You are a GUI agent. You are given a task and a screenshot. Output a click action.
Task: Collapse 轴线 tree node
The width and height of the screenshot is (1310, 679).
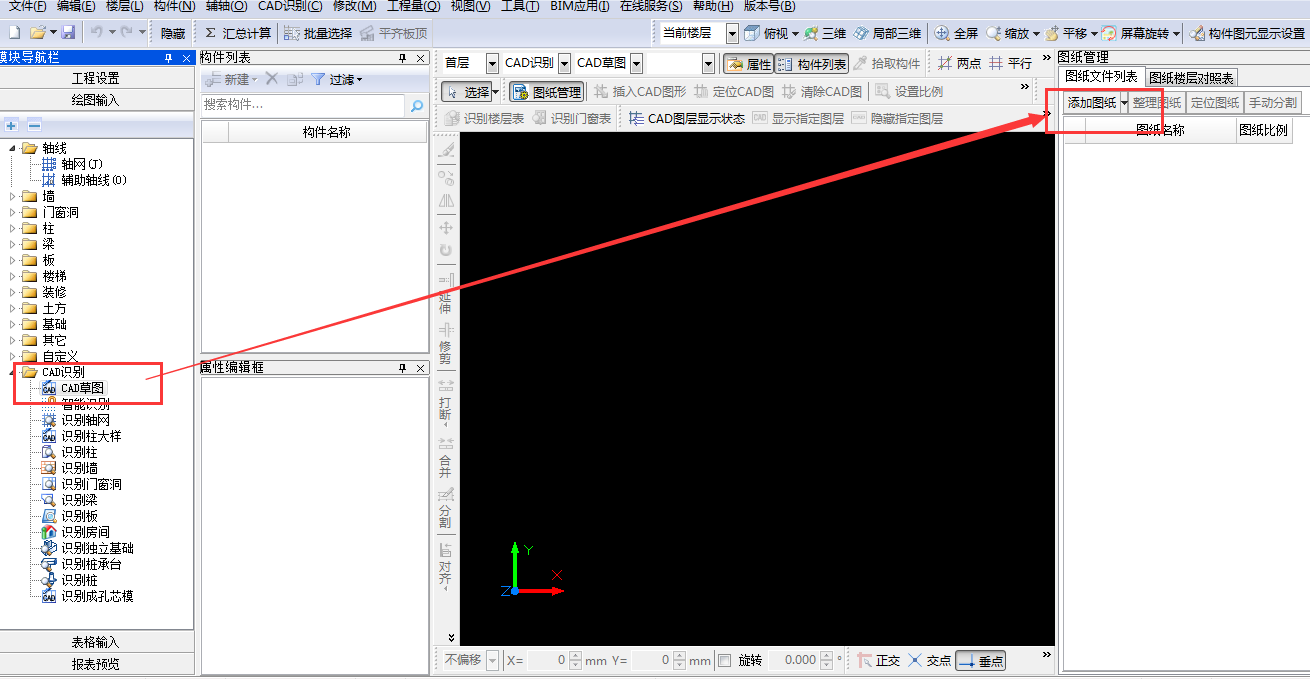pos(13,148)
